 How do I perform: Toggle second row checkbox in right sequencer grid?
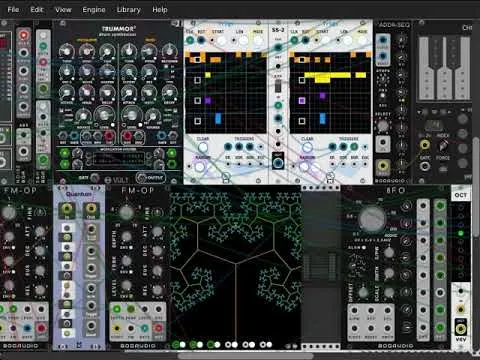tap(302, 80)
